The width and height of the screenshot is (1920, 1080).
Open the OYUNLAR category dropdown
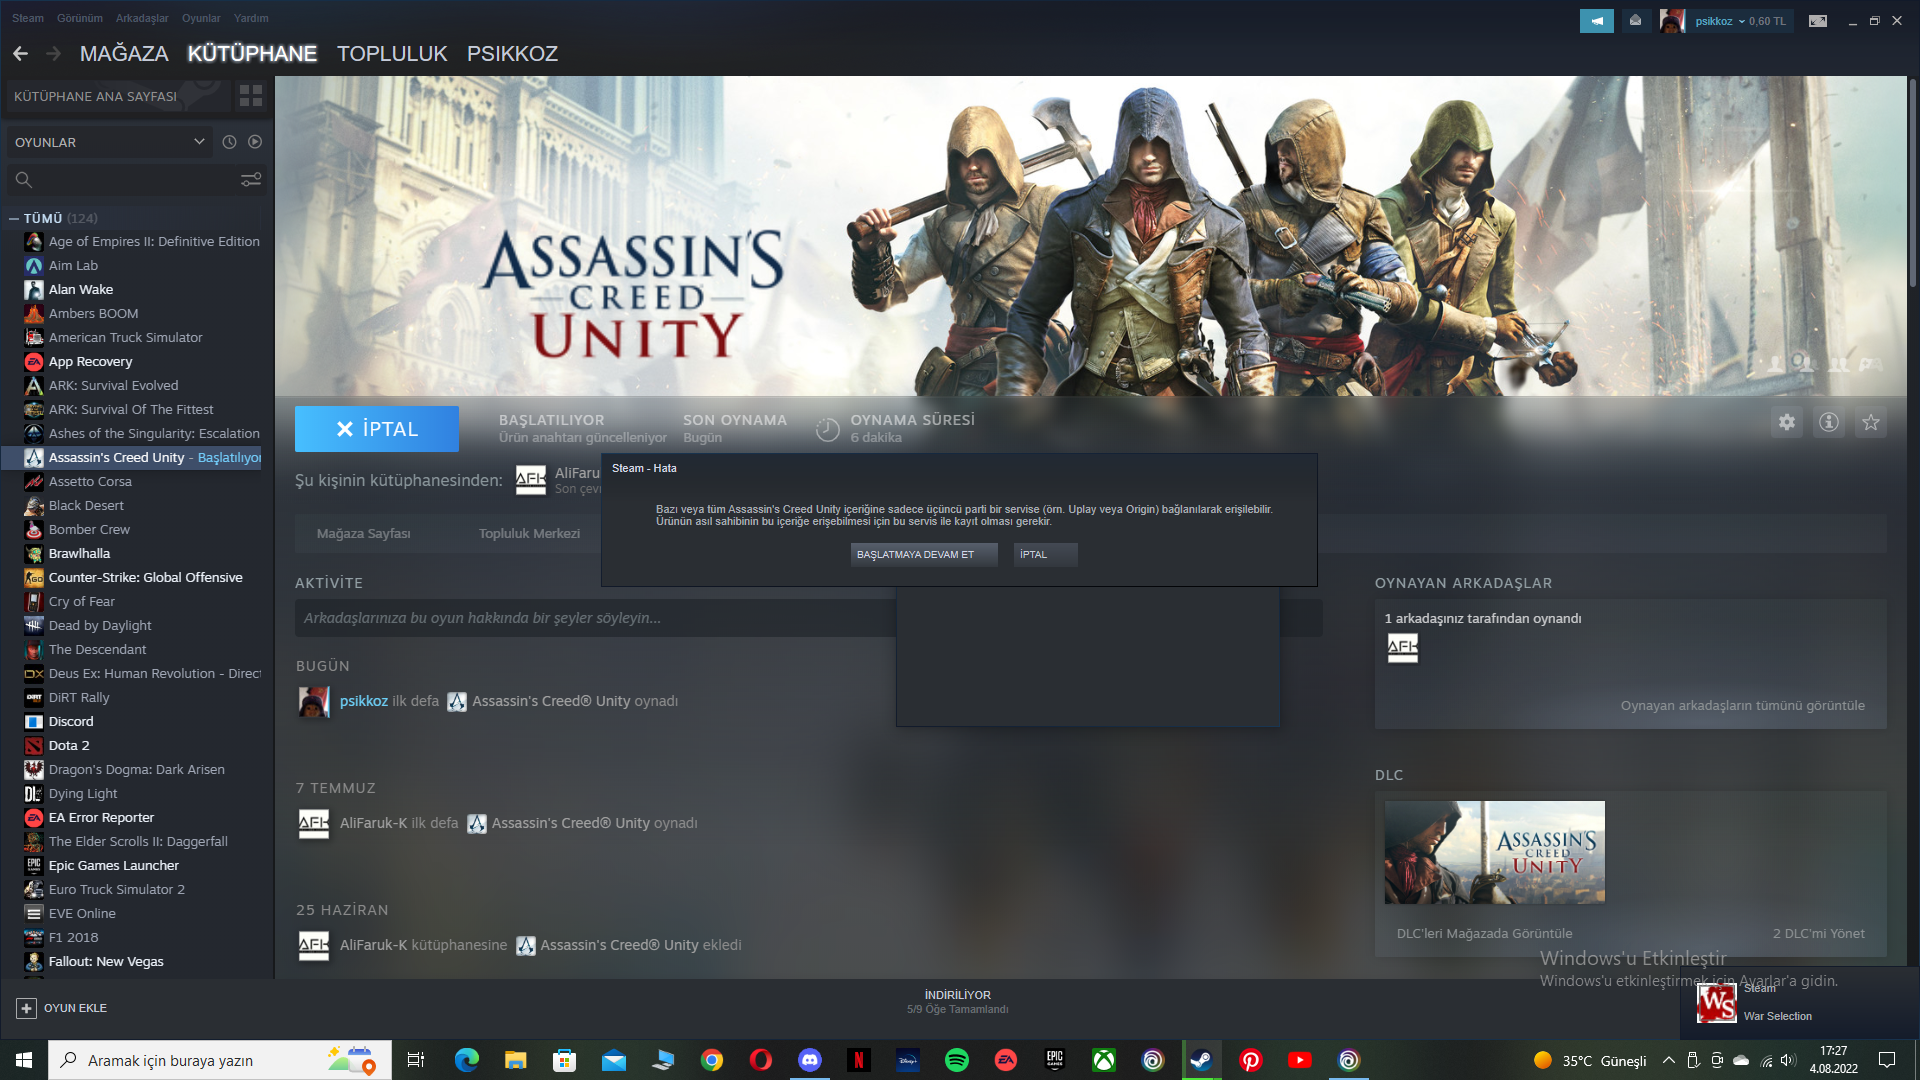(110, 142)
